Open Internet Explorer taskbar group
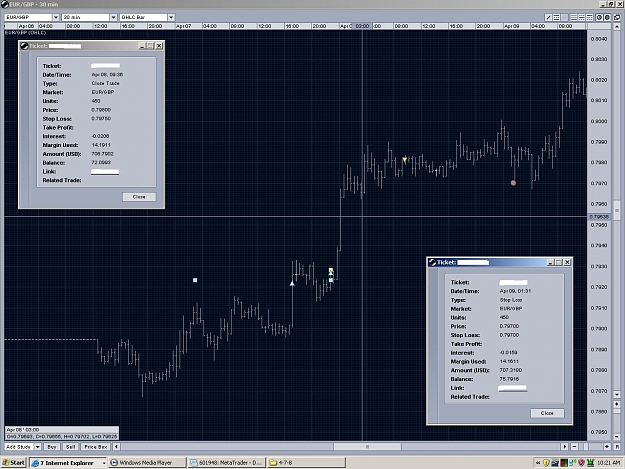 coord(68,463)
